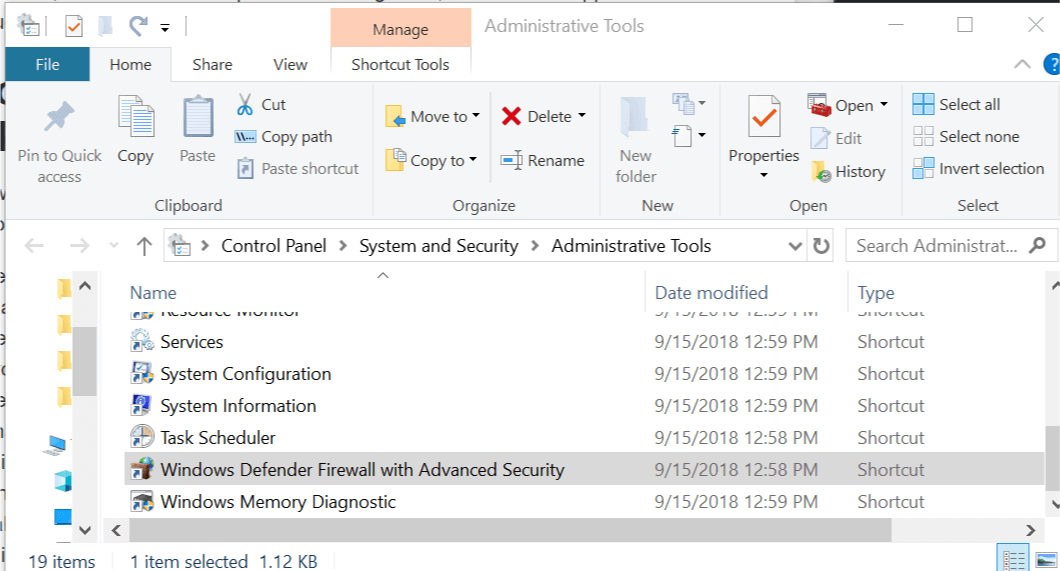Click the Pin to Quick access icon
The height and width of the screenshot is (571, 1060).
tap(59, 117)
